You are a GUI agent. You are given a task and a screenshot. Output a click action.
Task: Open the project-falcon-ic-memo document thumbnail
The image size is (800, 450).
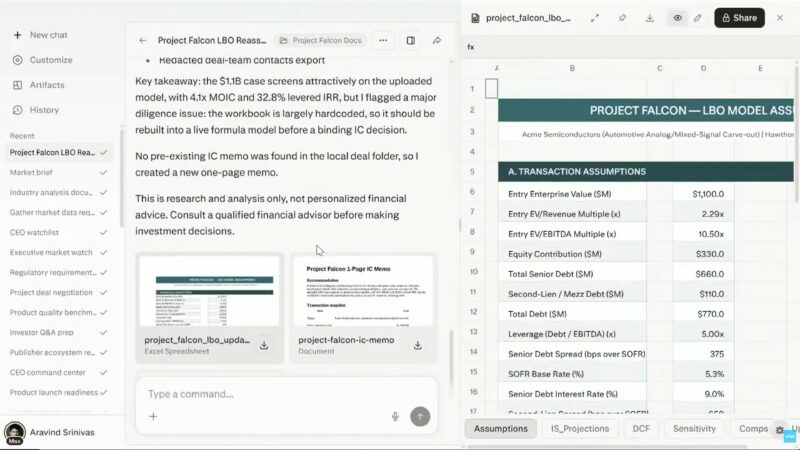pyautogui.click(x=363, y=291)
